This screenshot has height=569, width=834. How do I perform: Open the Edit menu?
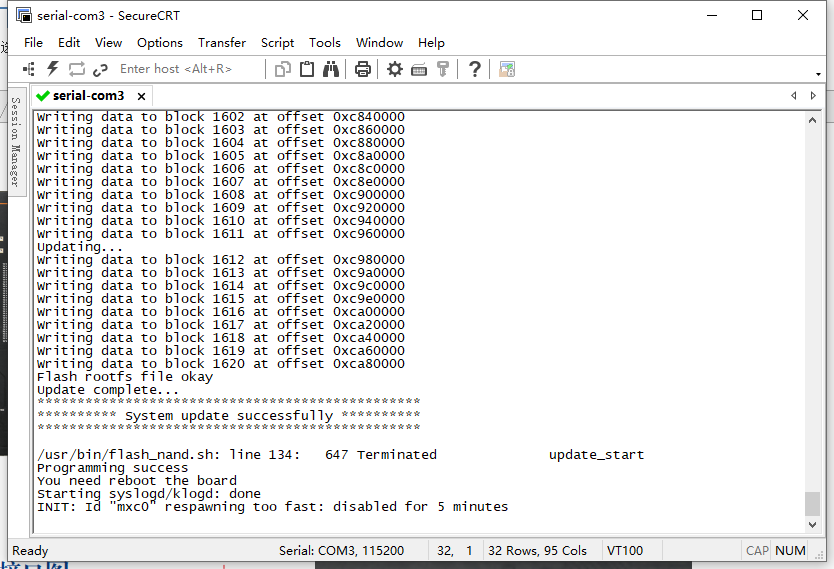click(x=69, y=43)
